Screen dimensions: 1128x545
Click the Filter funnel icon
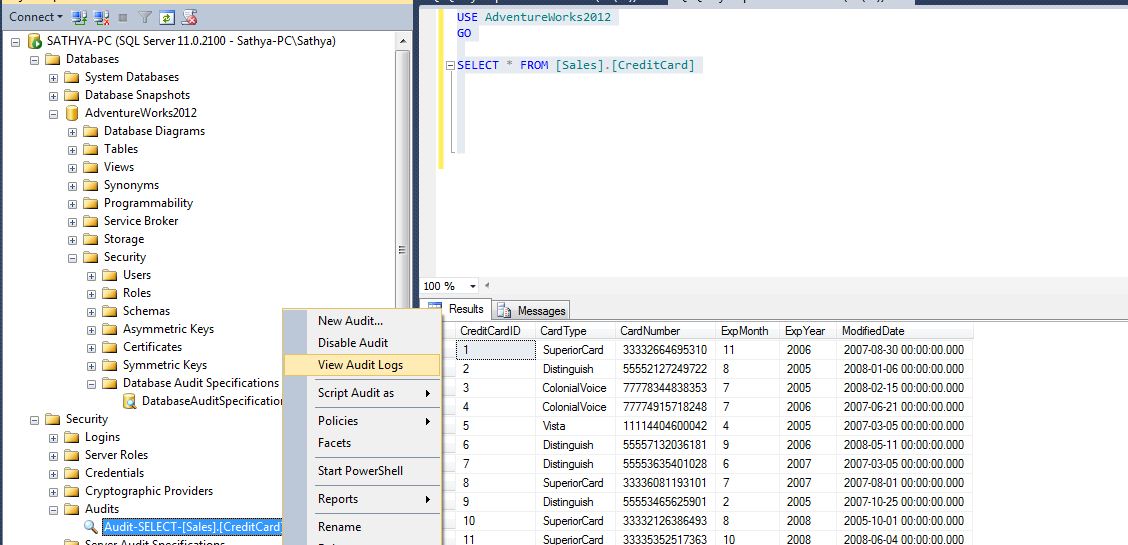pos(145,17)
